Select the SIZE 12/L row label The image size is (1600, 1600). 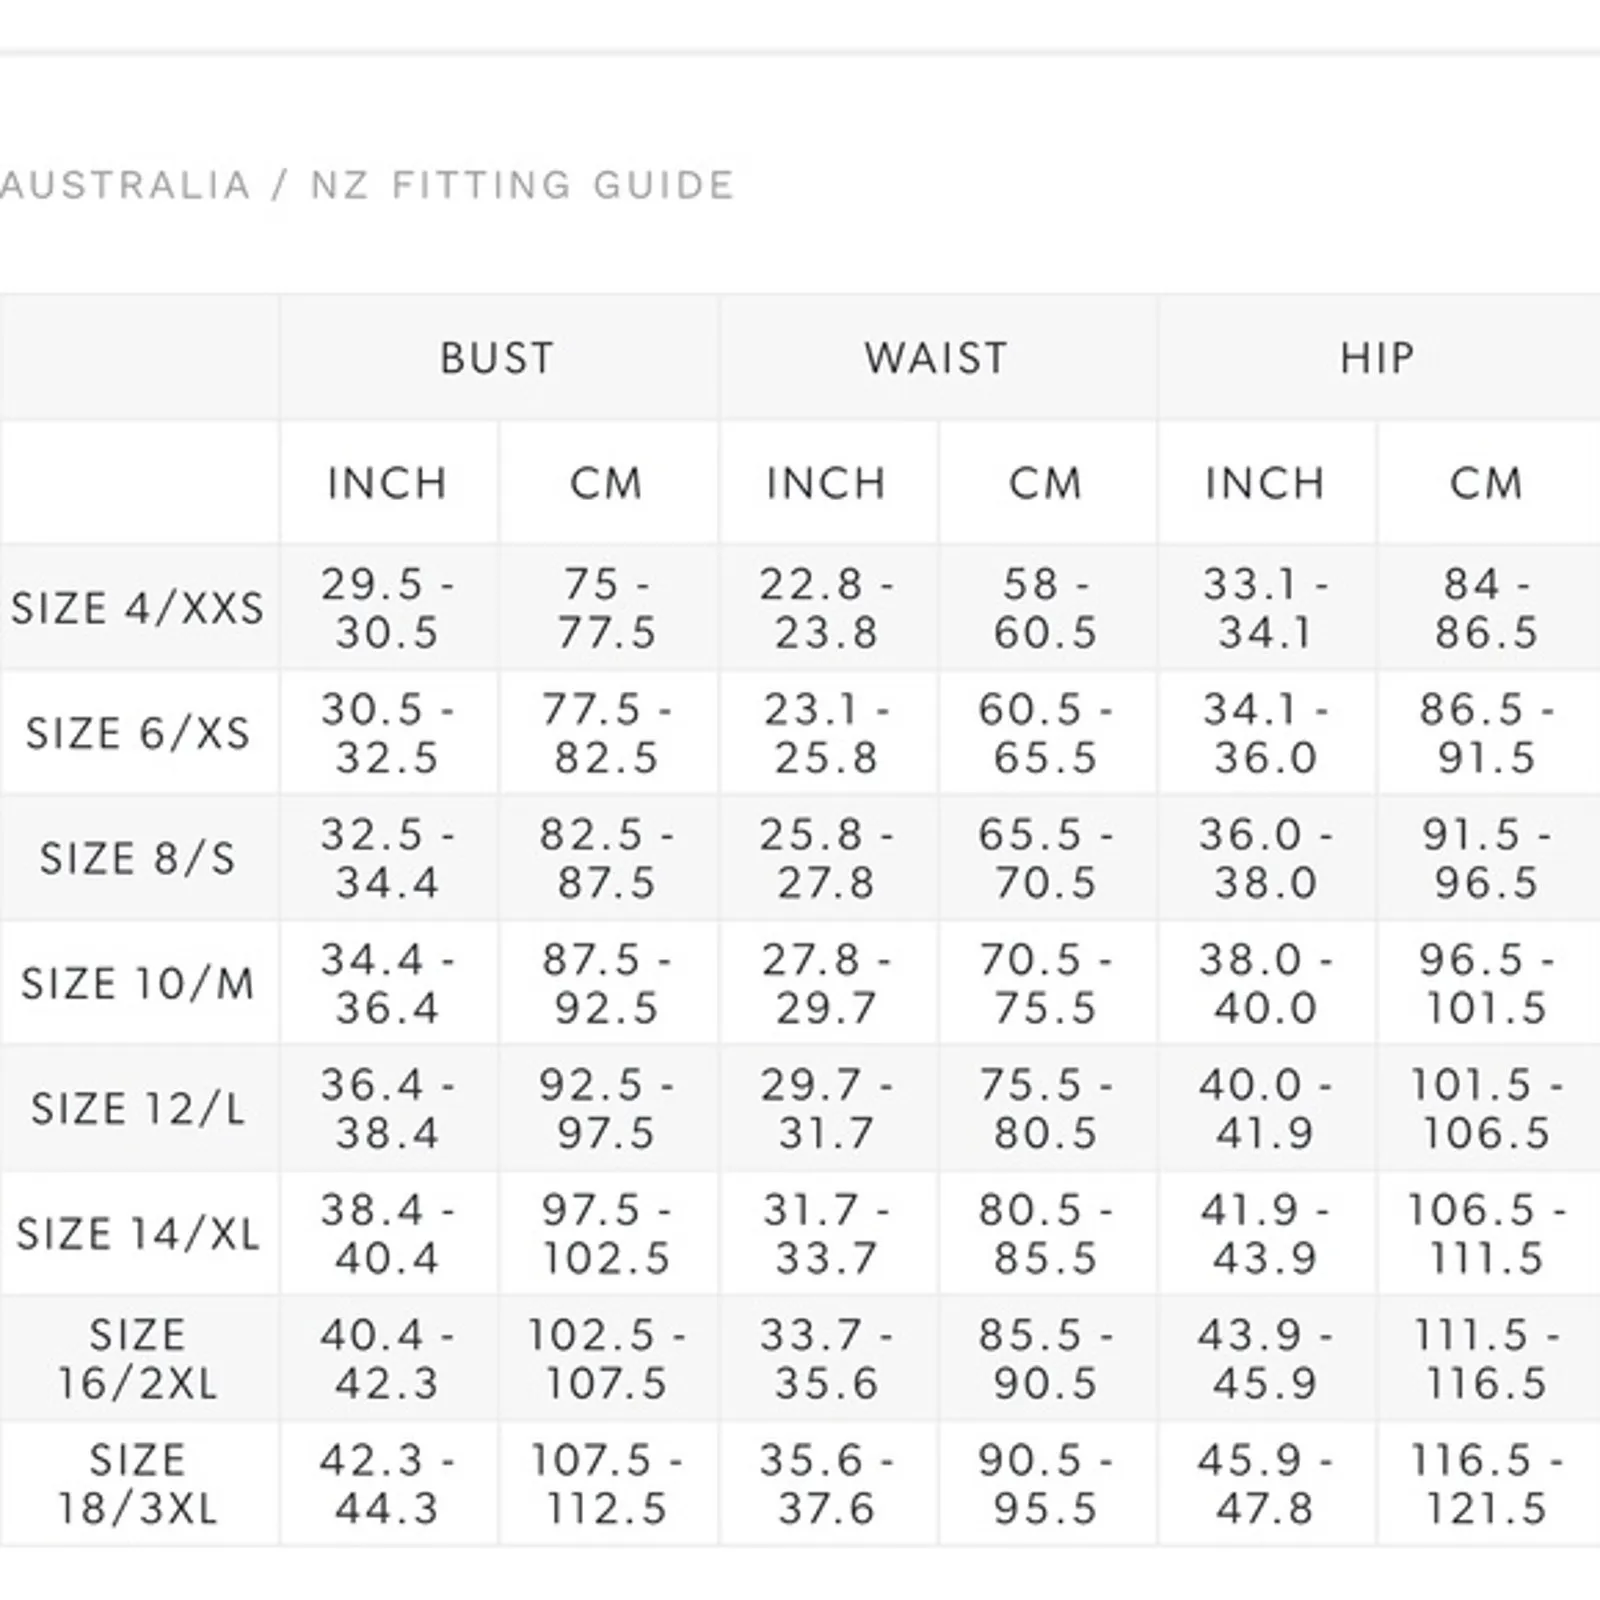pos(138,1108)
